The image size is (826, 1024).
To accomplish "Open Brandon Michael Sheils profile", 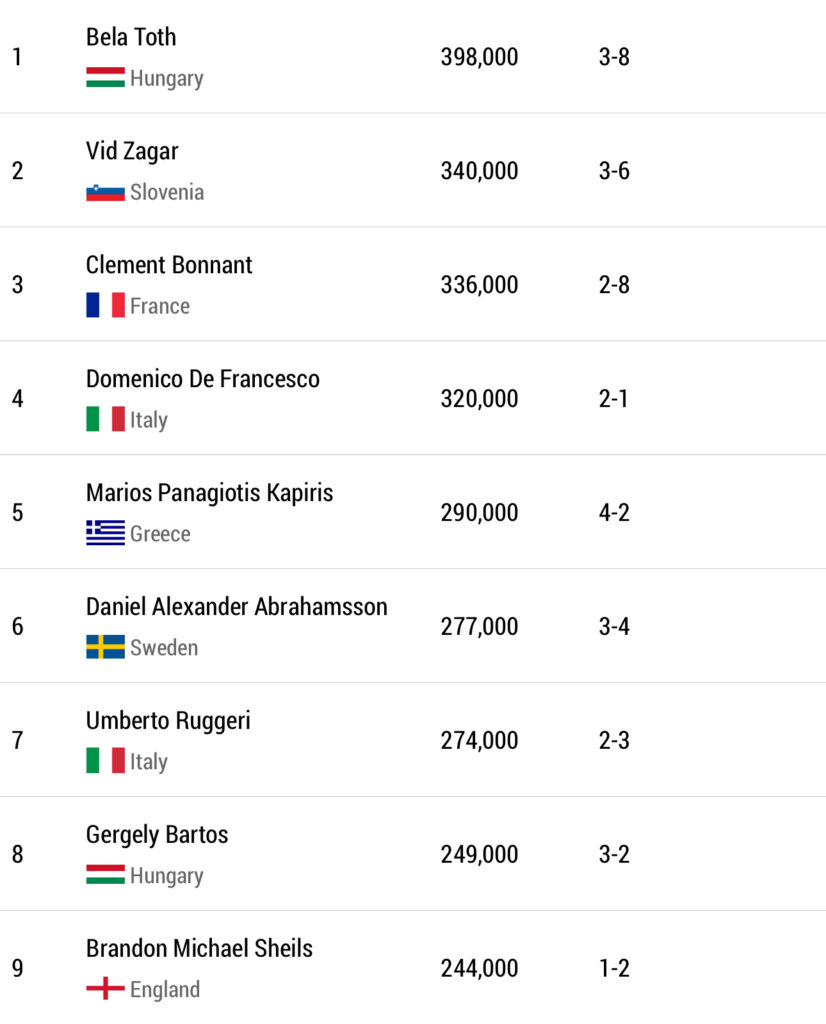I will pos(199,949).
